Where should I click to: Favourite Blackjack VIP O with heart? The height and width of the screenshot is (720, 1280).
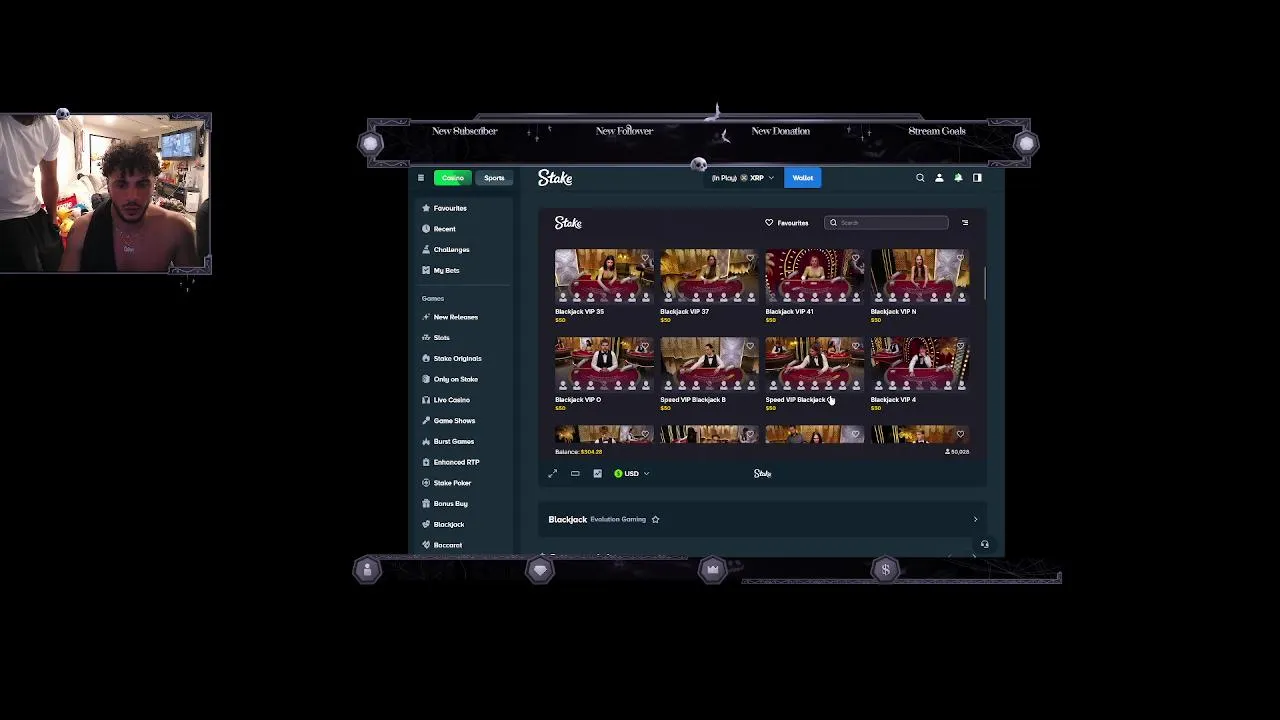click(645, 347)
